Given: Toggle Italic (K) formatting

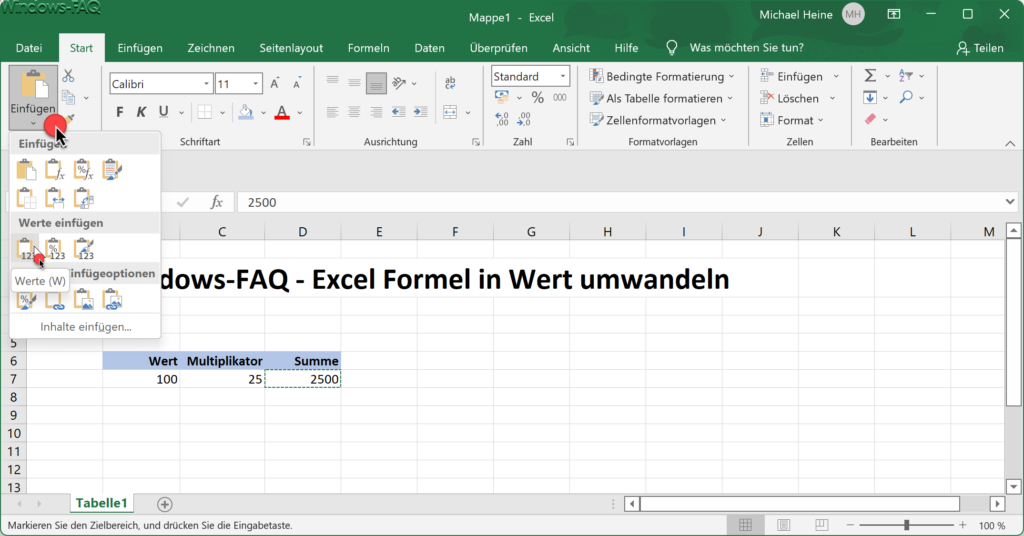Looking at the screenshot, I should (141, 112).
